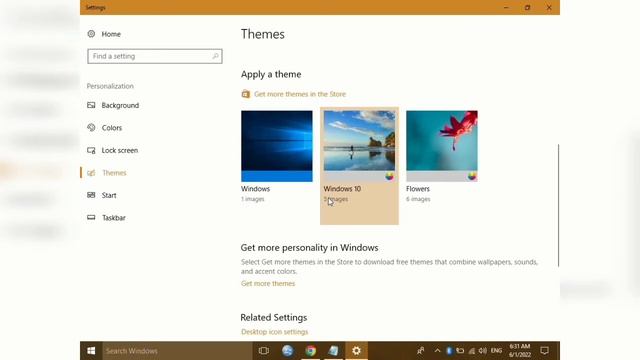640x360 pixels.
Task: Open Background personalization page
Action: click(113, 105)
